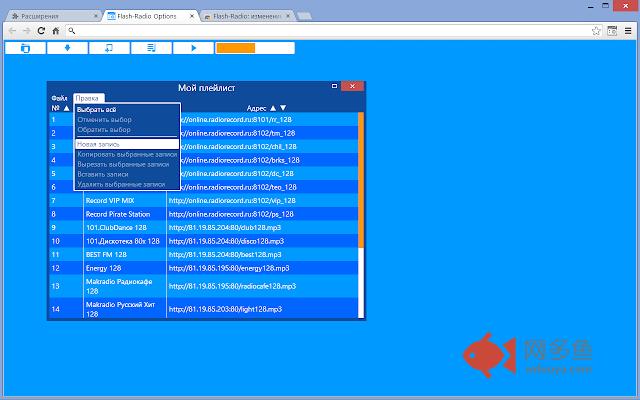Select the 101.ClubDance 128 station

116,227
